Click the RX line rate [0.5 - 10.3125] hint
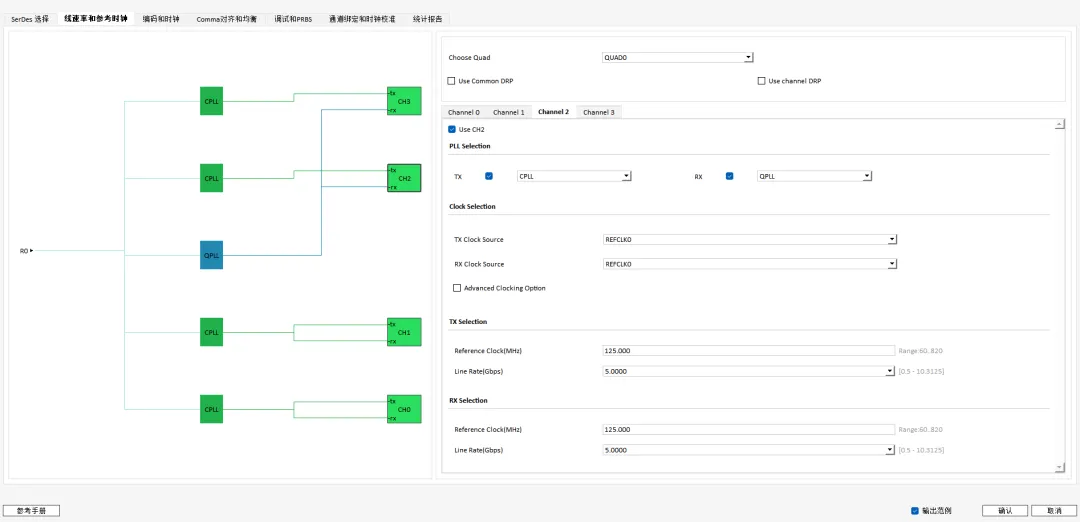1080x522 pixels. click(x=921, y=450)
